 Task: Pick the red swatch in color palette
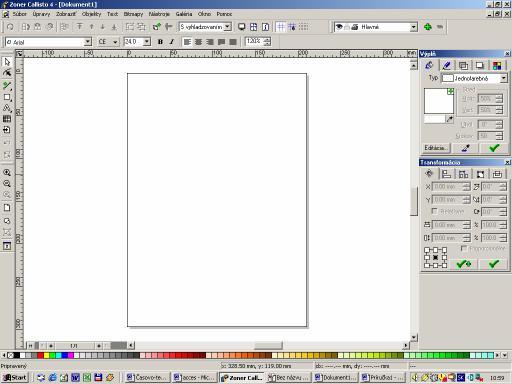point(40,356)
